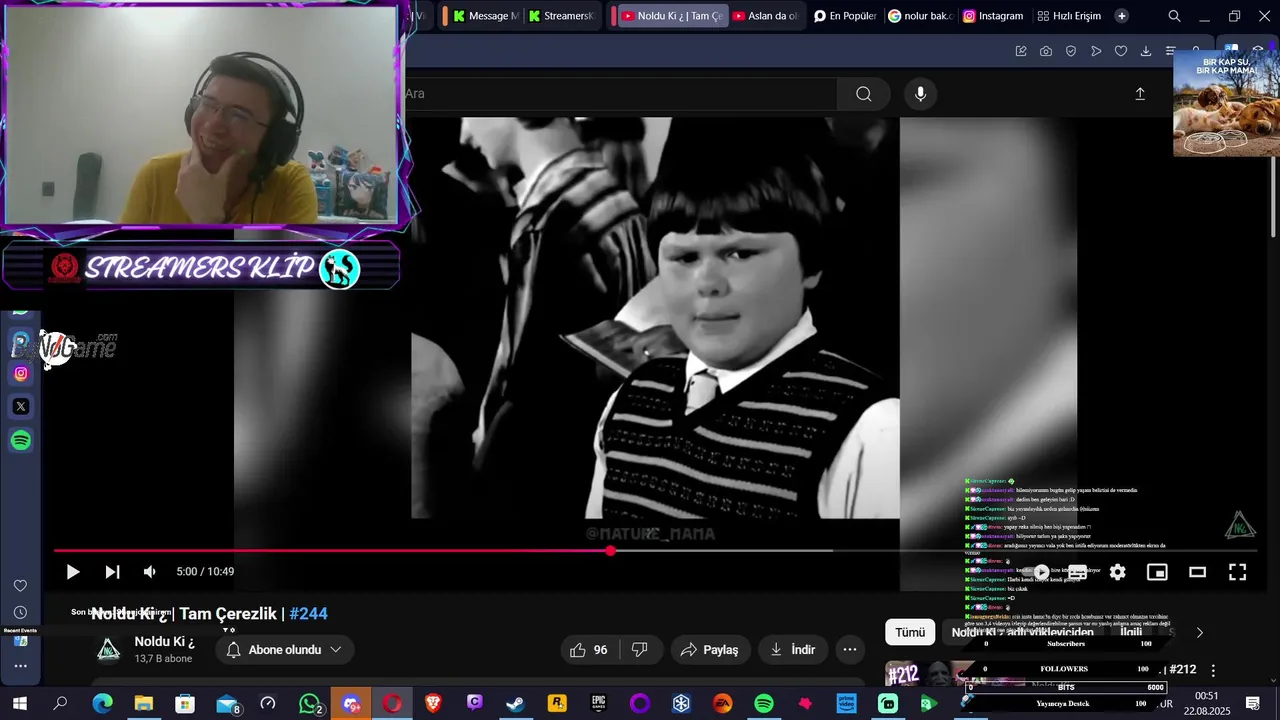Open Epic Games Launcher from taskbar
This screenshot has height=720, width=1280.
pos(598,704)
